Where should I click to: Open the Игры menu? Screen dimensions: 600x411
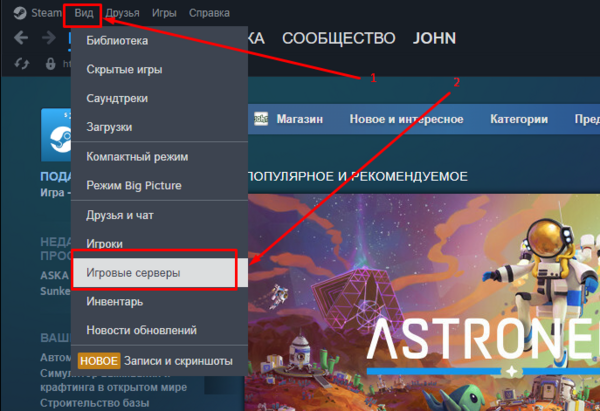click(165, 13)
